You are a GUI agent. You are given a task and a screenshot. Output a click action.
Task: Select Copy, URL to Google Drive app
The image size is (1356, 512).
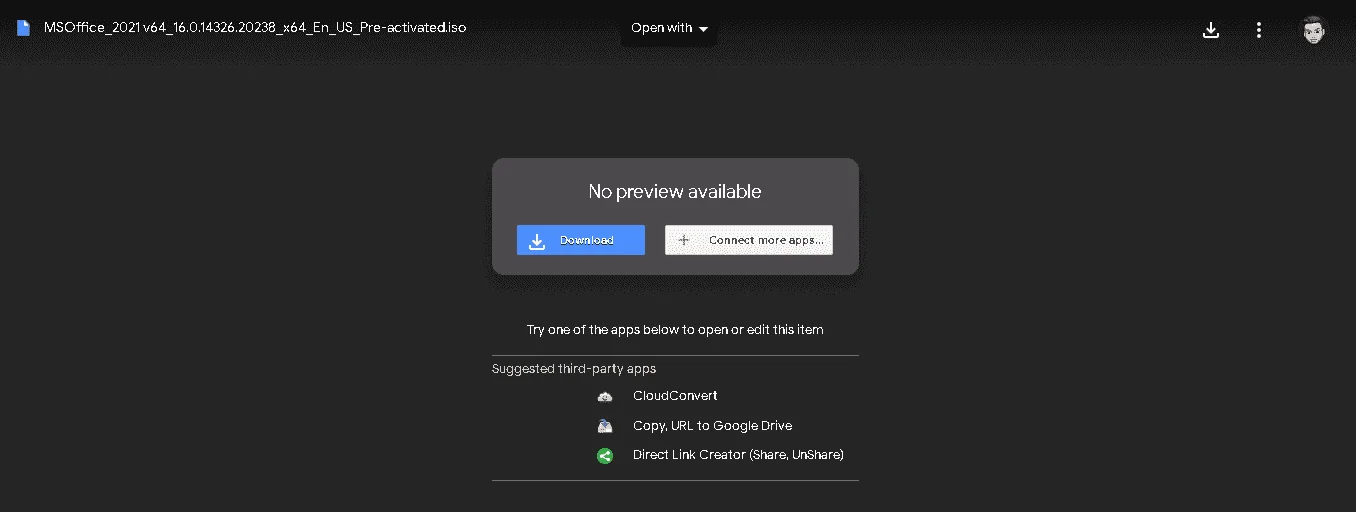tap(712, 426)
